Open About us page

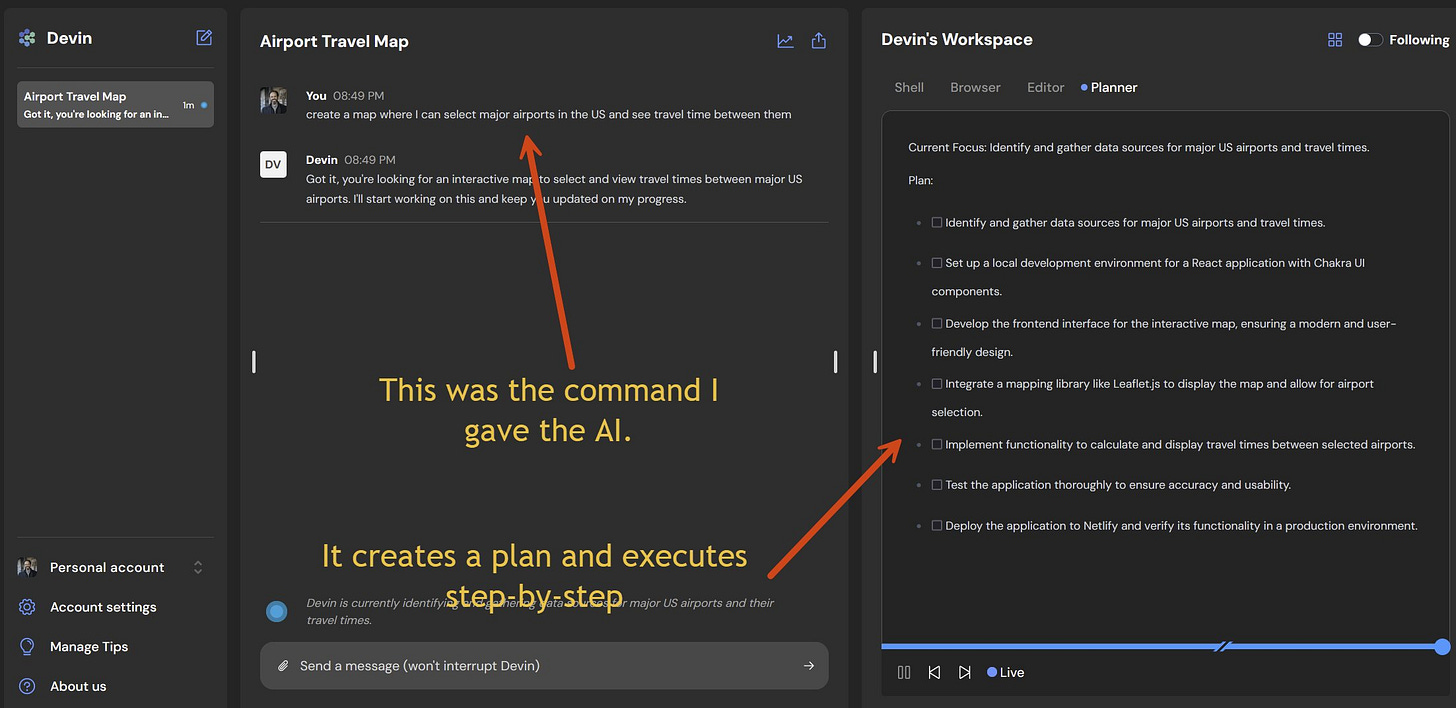[x=78, y=686]
